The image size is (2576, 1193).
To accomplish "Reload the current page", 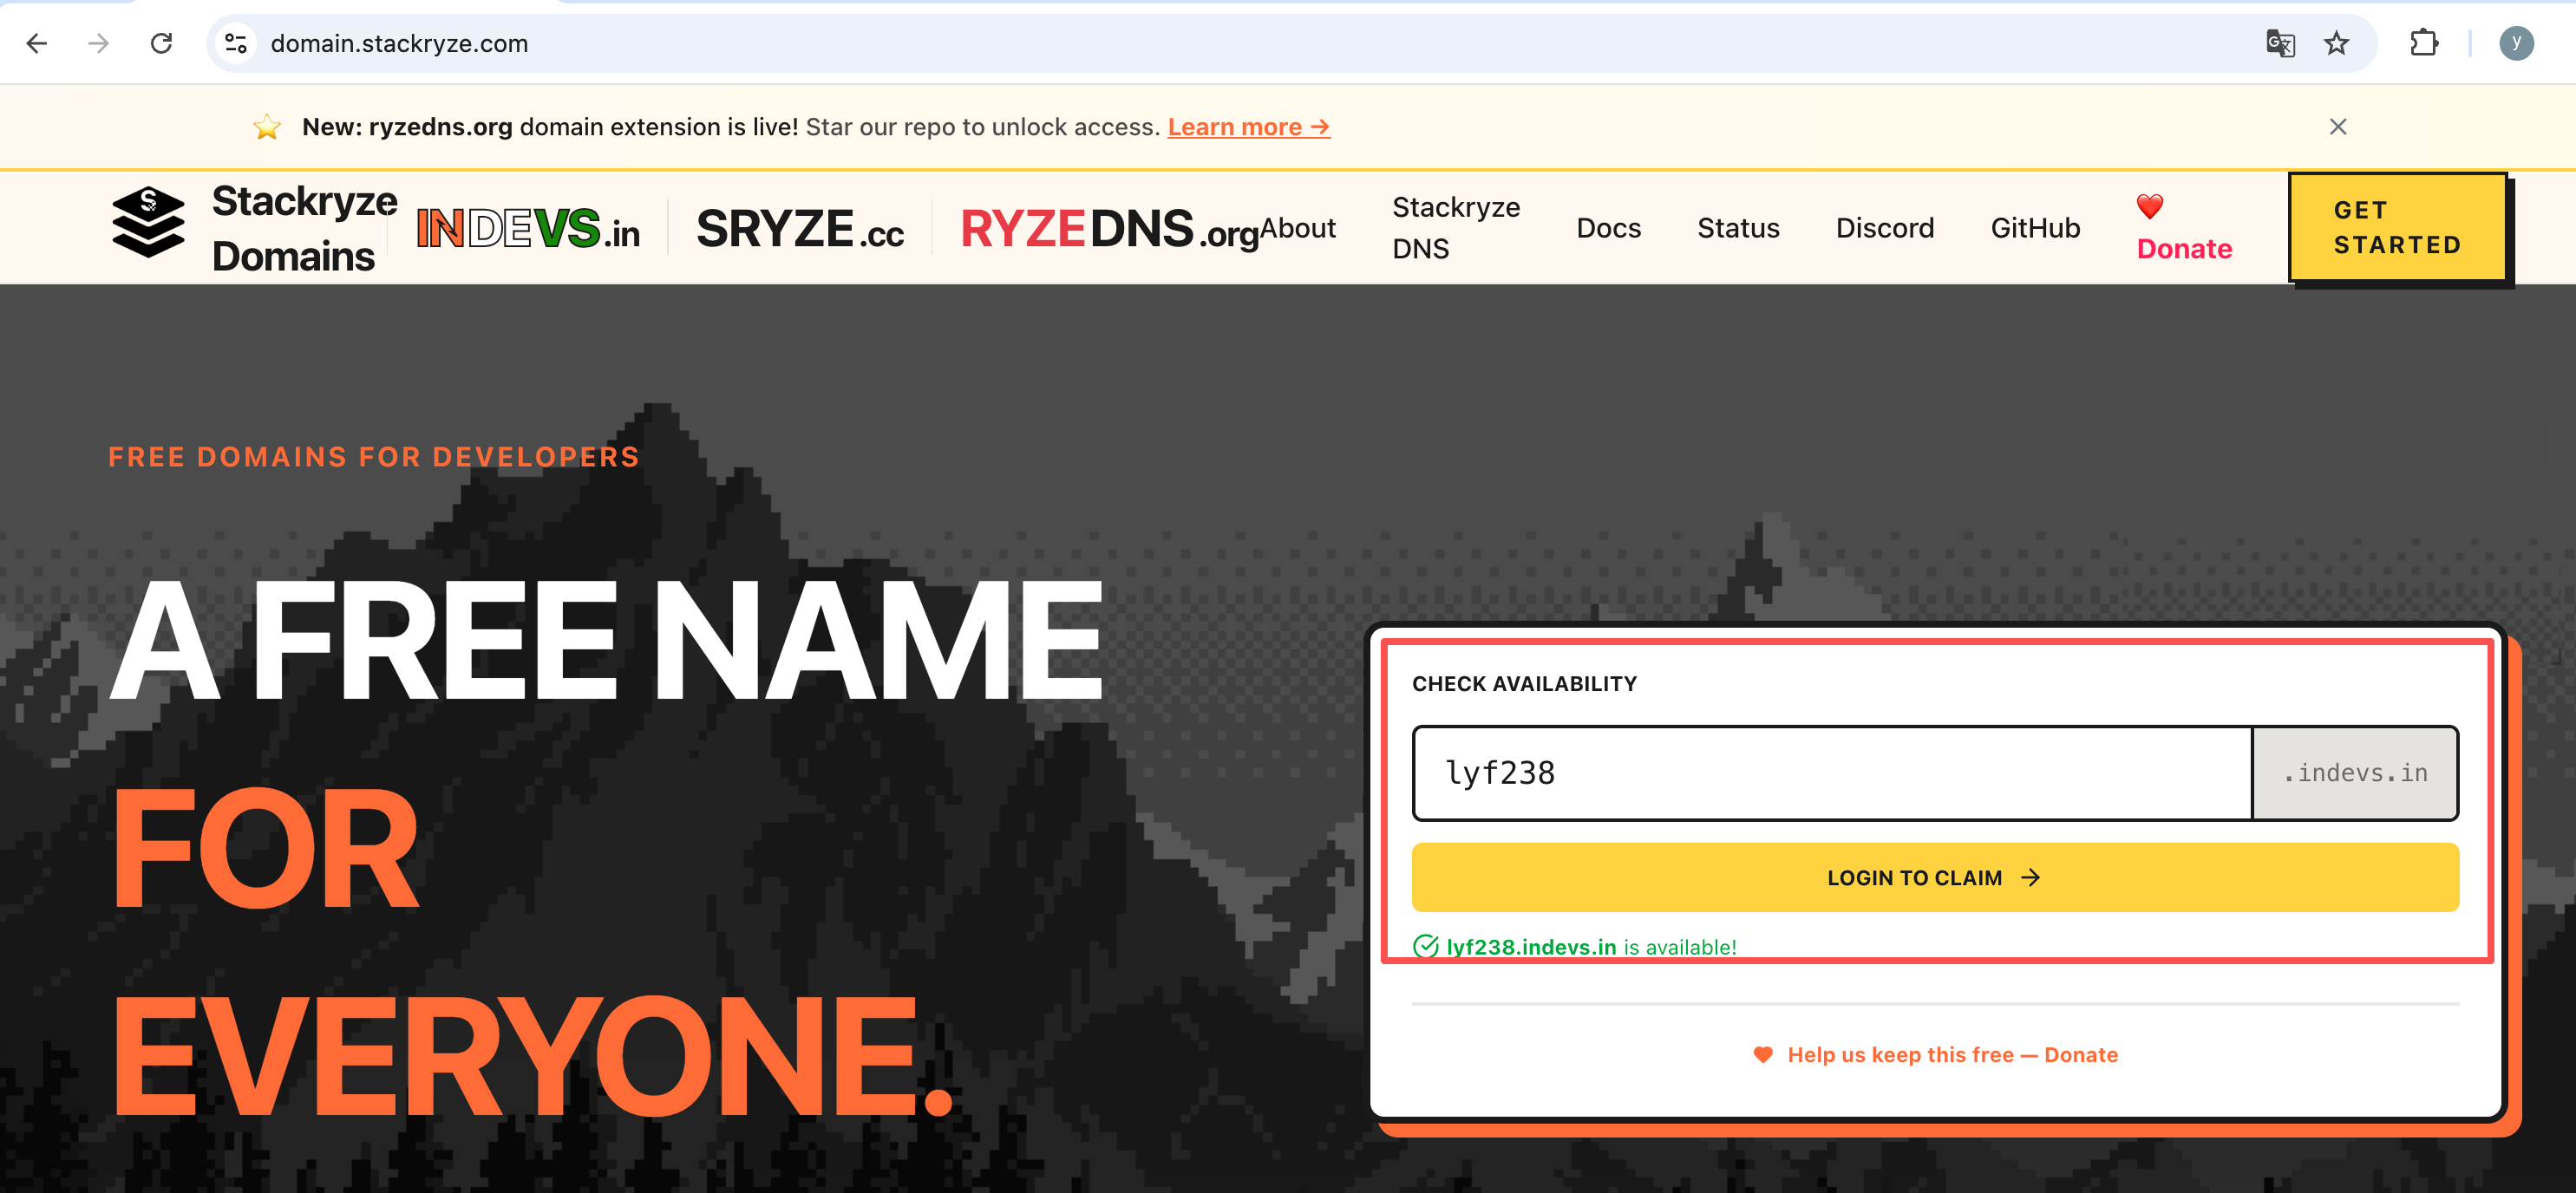I will click(x=161, y=43).
